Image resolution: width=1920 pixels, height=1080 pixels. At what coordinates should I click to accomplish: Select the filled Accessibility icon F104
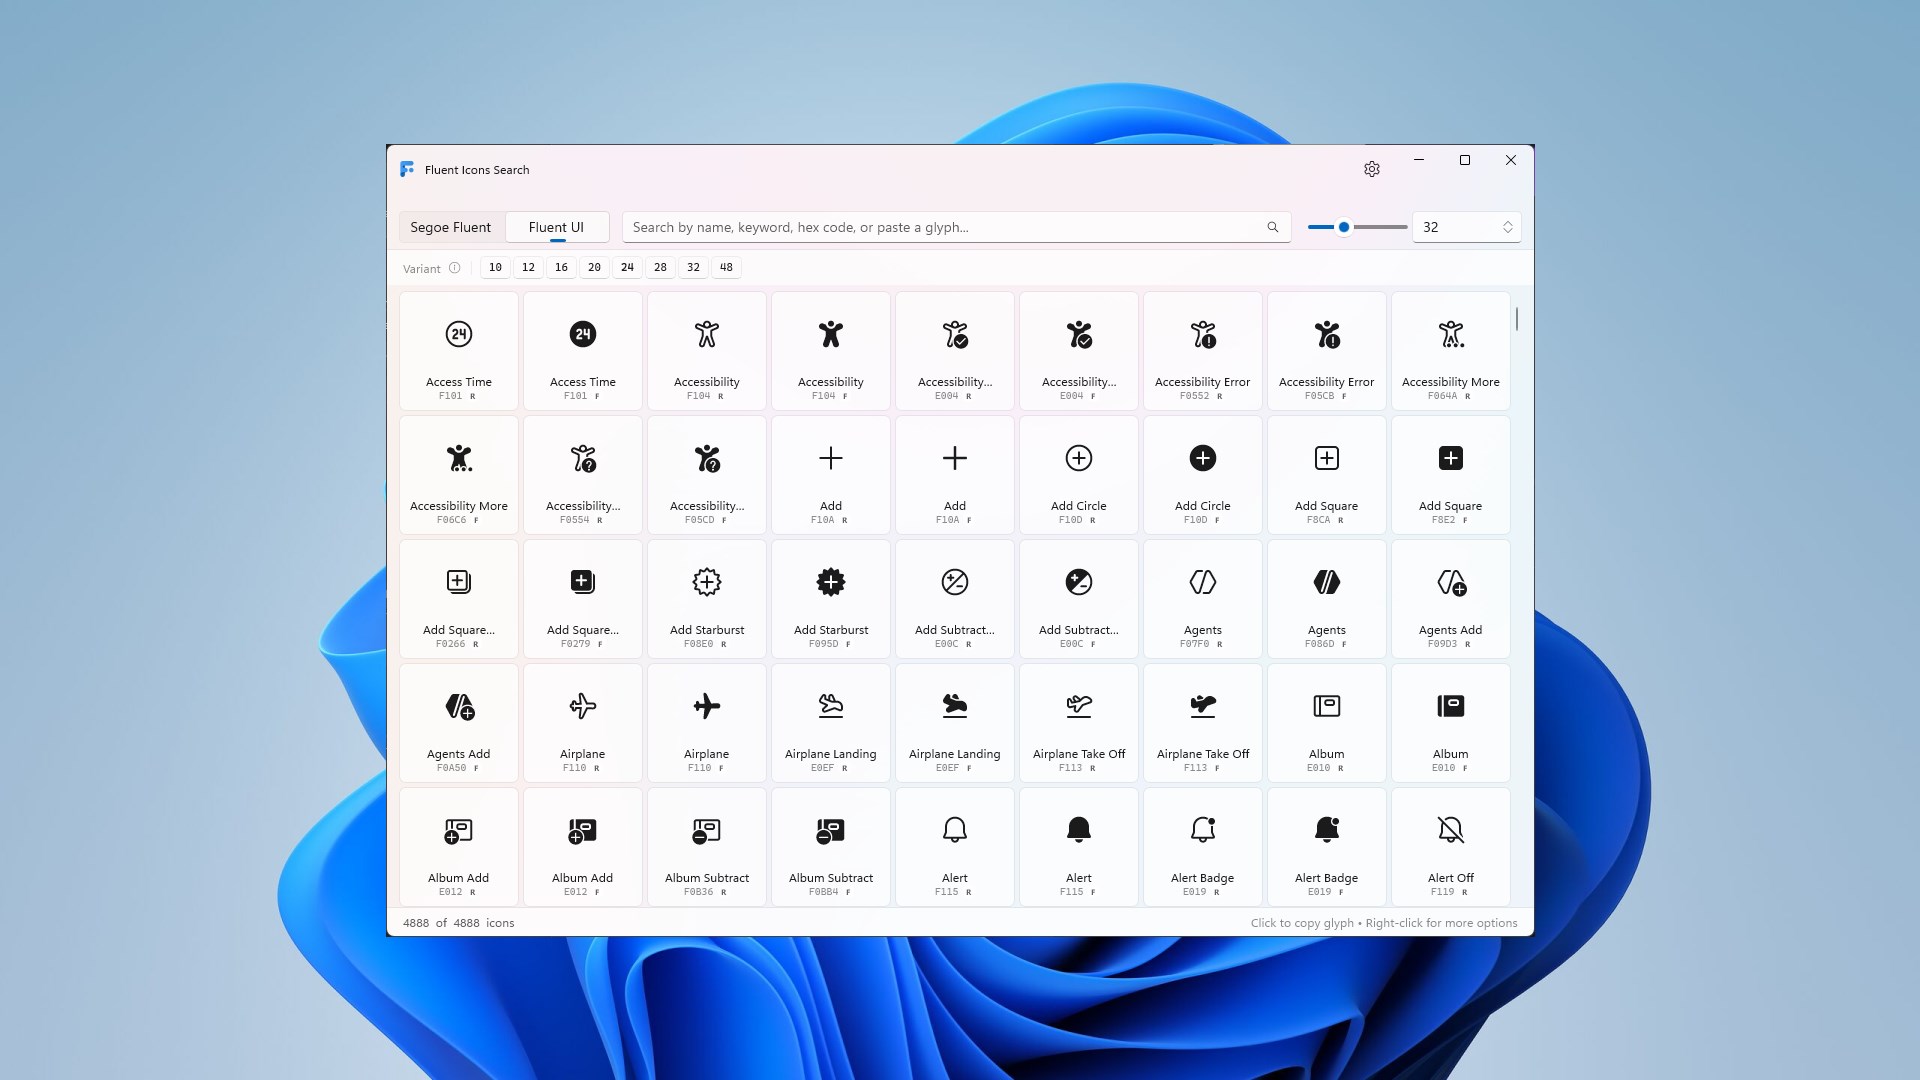coord(831,351)
